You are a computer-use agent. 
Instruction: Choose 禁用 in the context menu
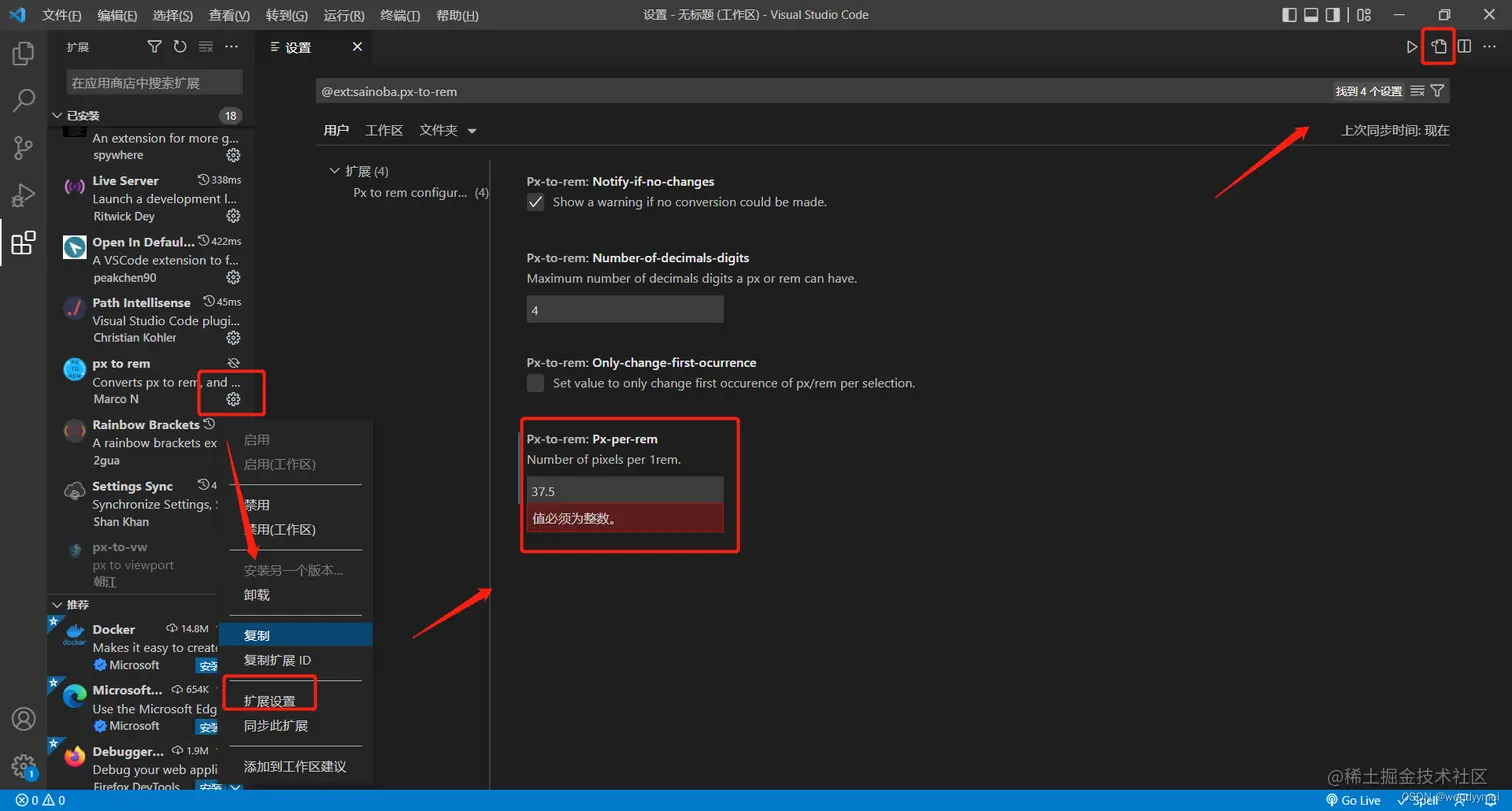(x=295, y=505)
